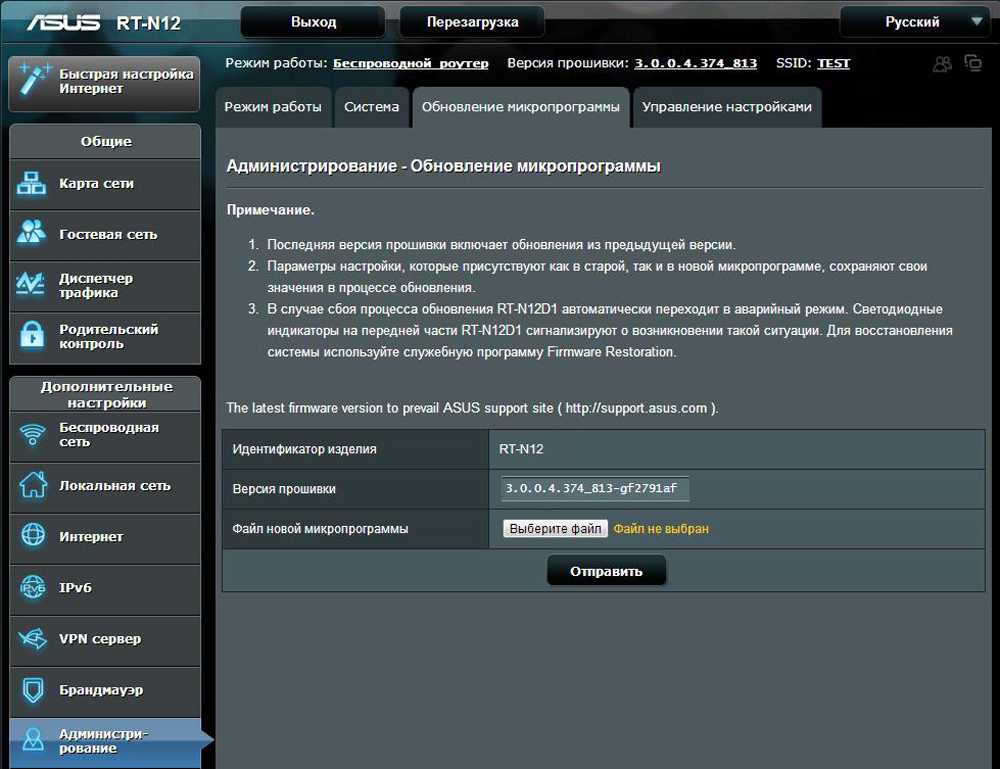The width and height of the screenshot is (1000, 769).
Task: Click the Выберите файл file chooser button
Action: (x=555, y=529)
